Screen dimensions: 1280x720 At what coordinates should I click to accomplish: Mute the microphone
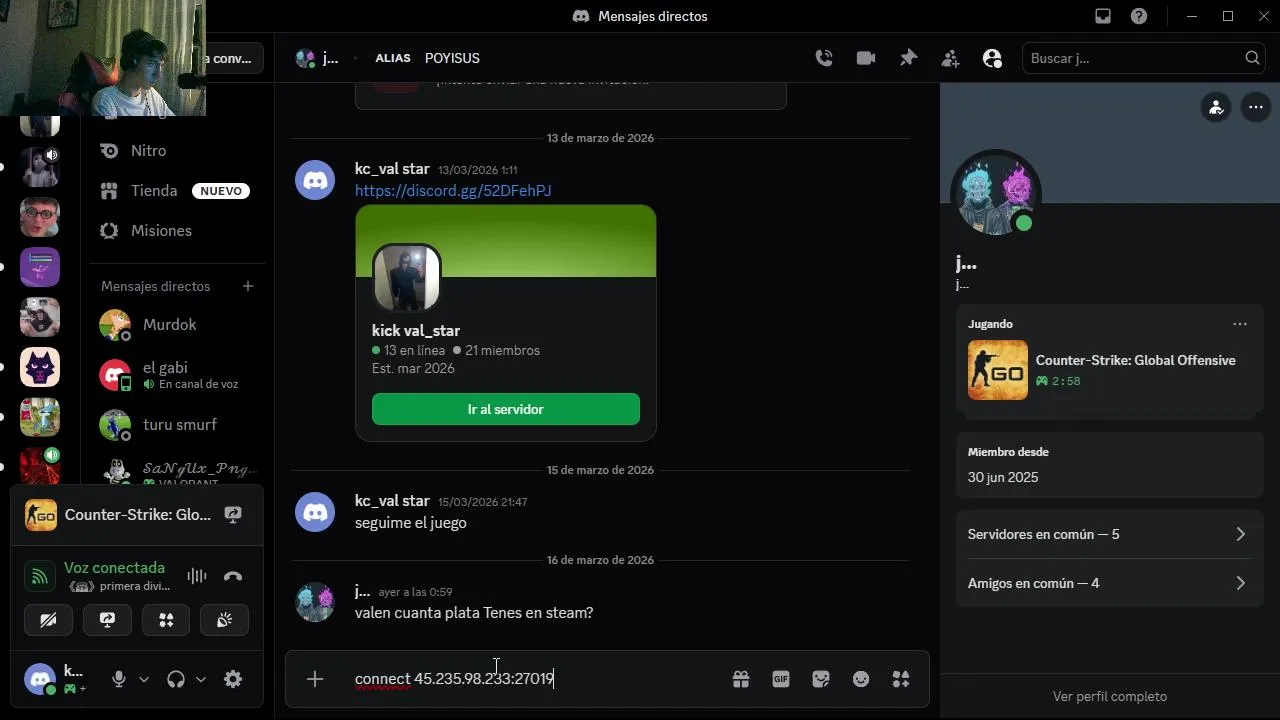tap(119, 679)
